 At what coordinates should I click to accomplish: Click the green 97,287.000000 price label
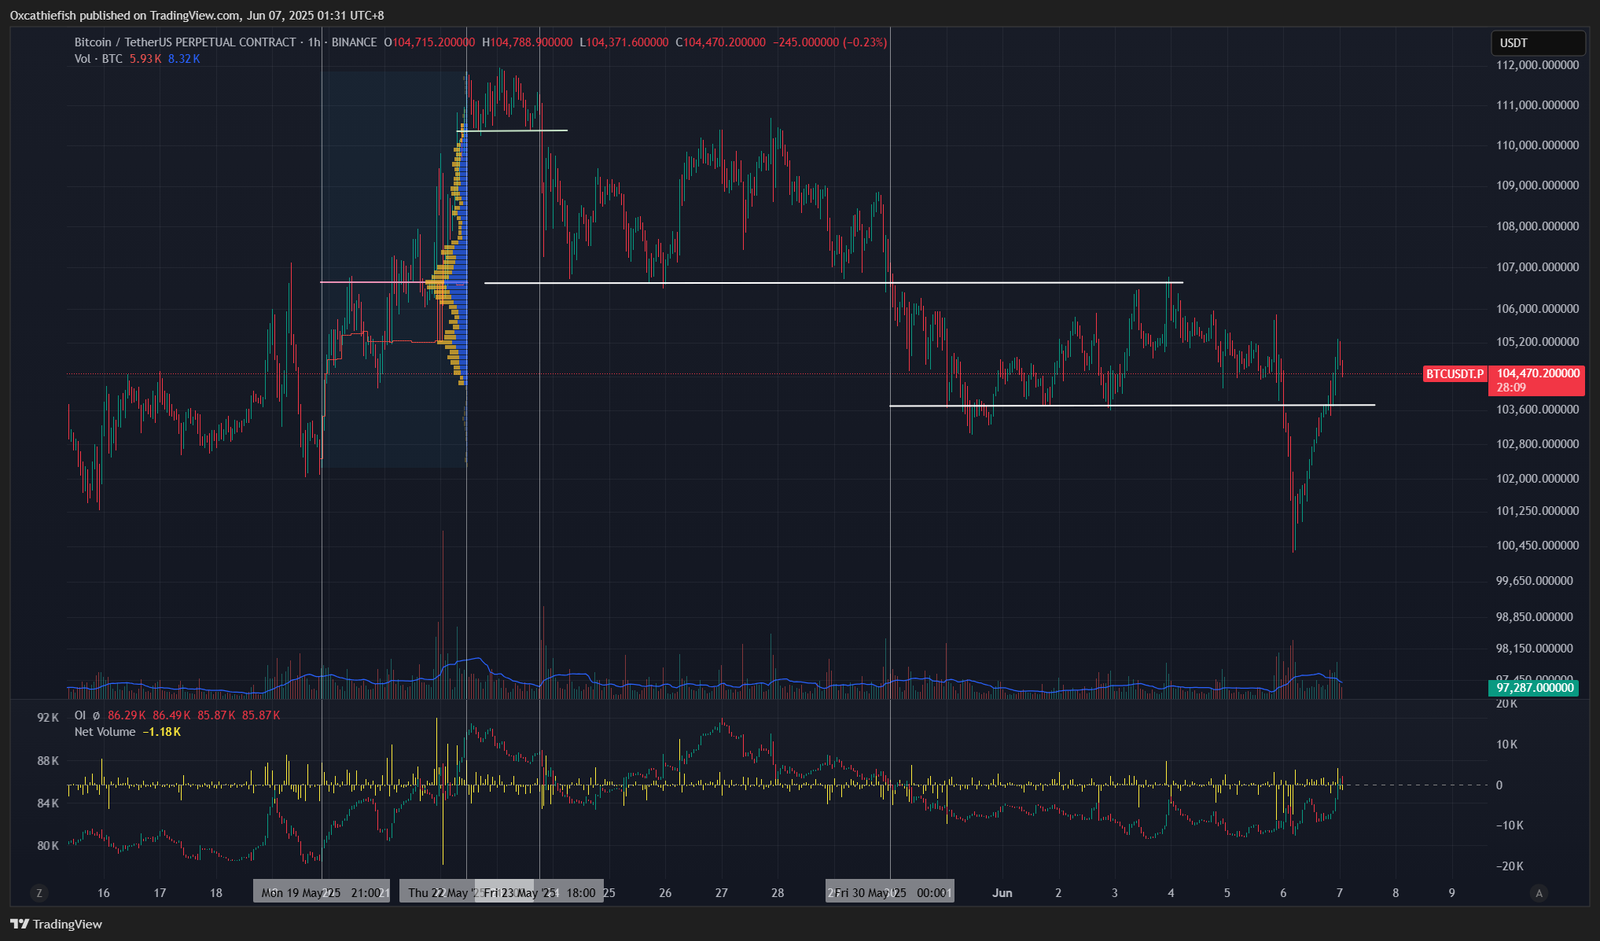[x=1534, y=688]
